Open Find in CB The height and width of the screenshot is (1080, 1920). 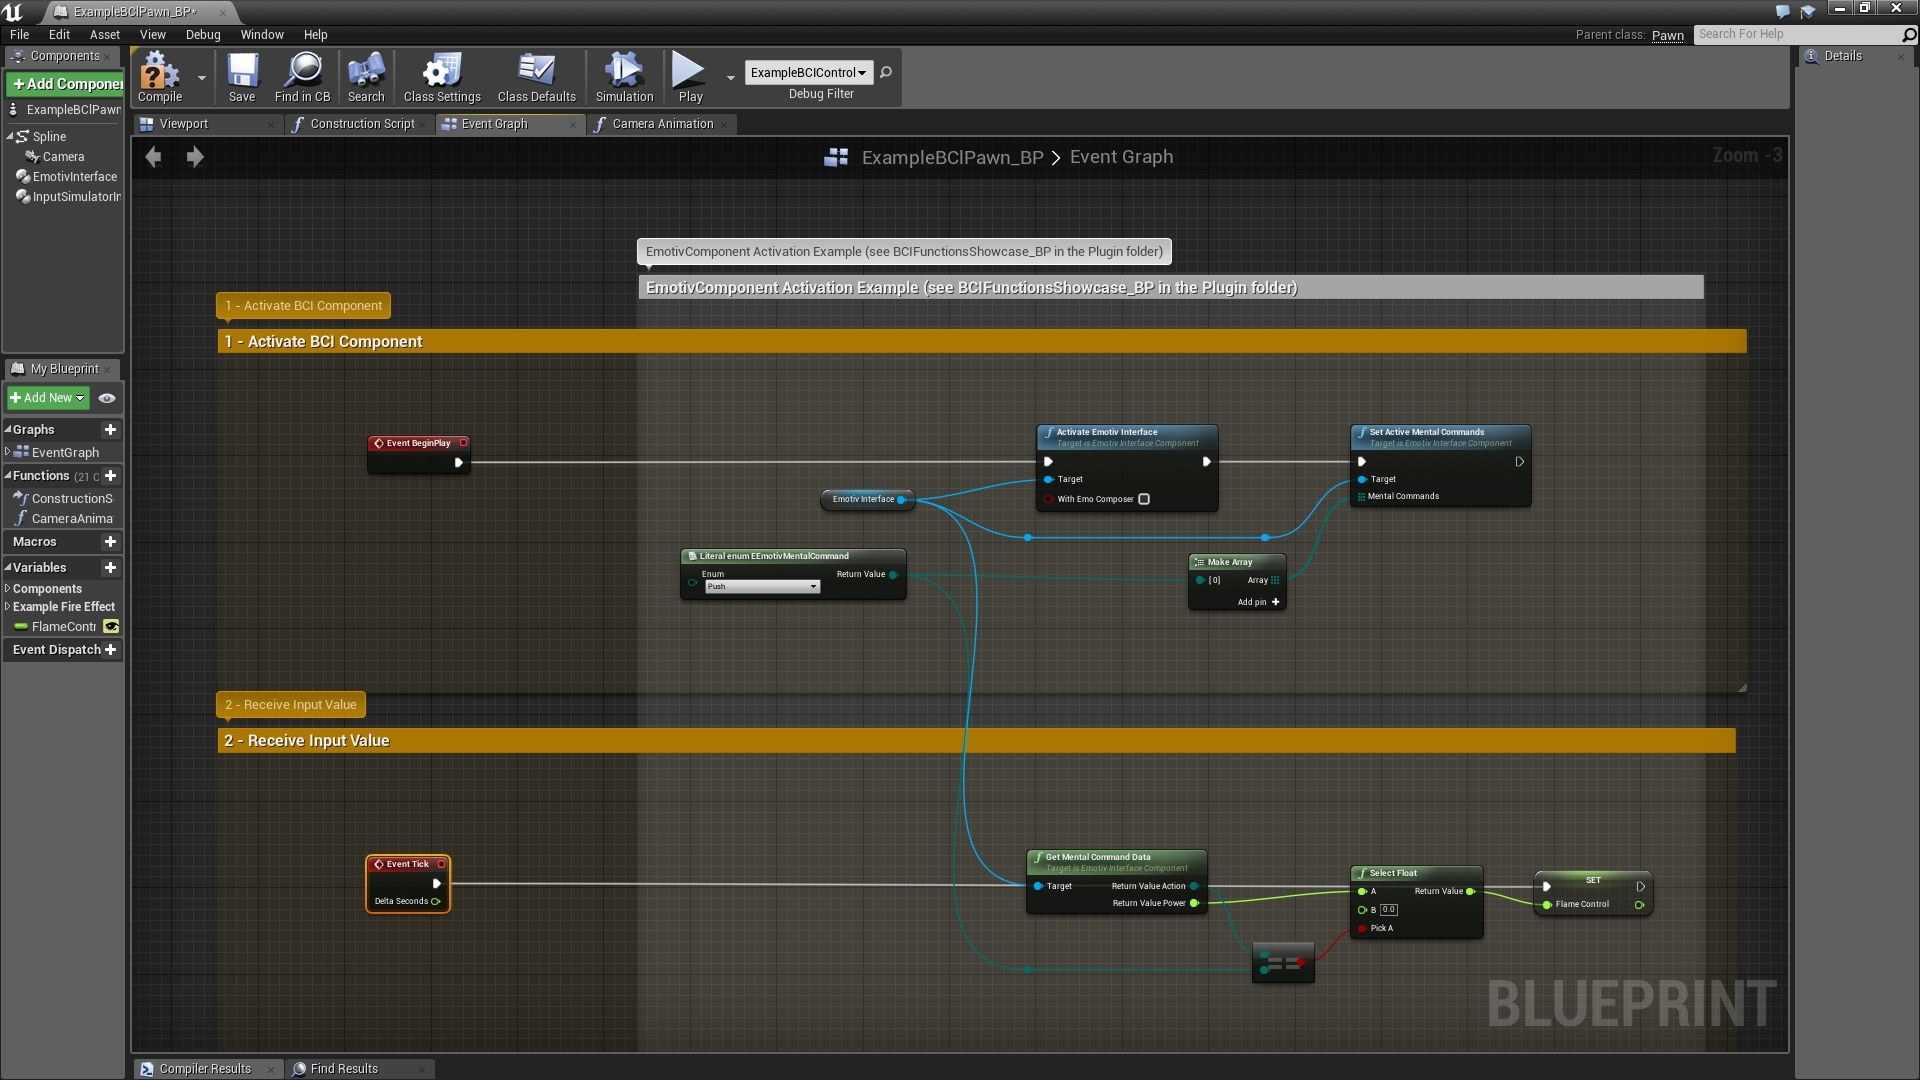[302, 77]
